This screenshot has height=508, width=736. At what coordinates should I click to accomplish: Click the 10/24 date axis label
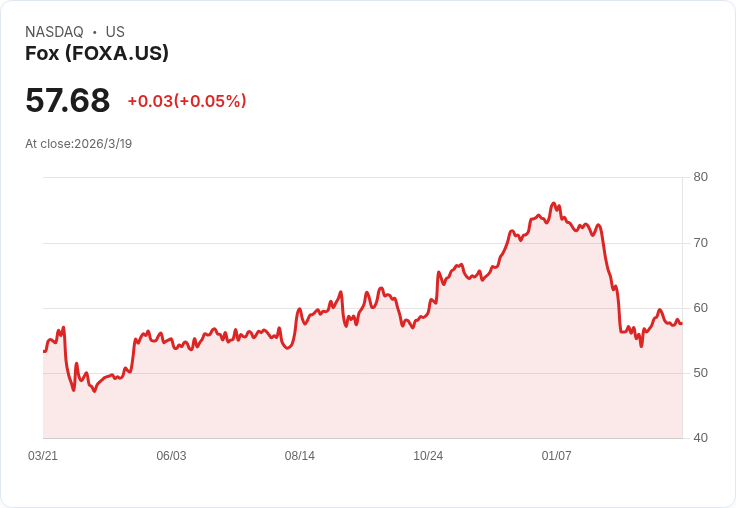click(x=428, y=455)
